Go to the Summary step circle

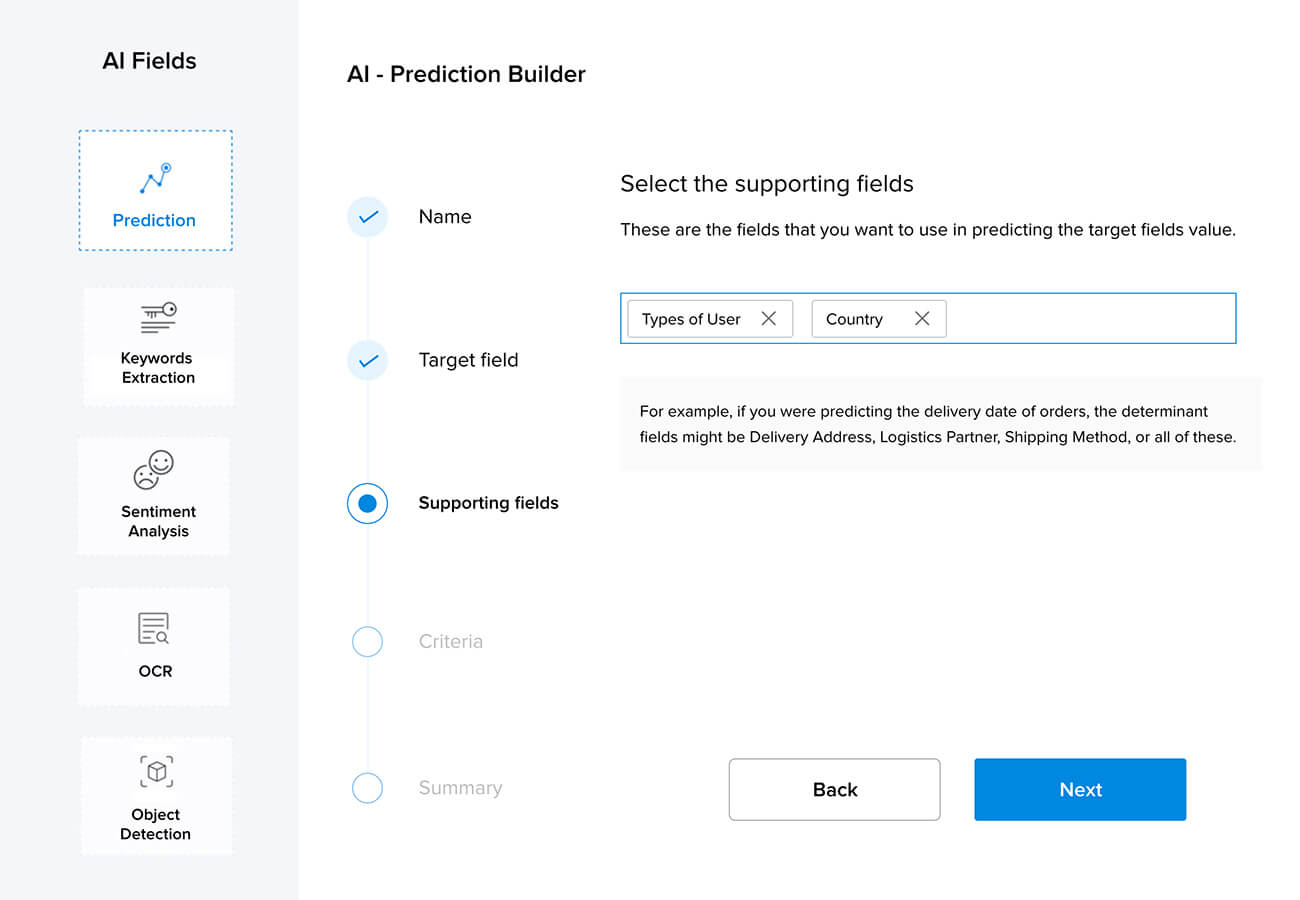[368, 788]
